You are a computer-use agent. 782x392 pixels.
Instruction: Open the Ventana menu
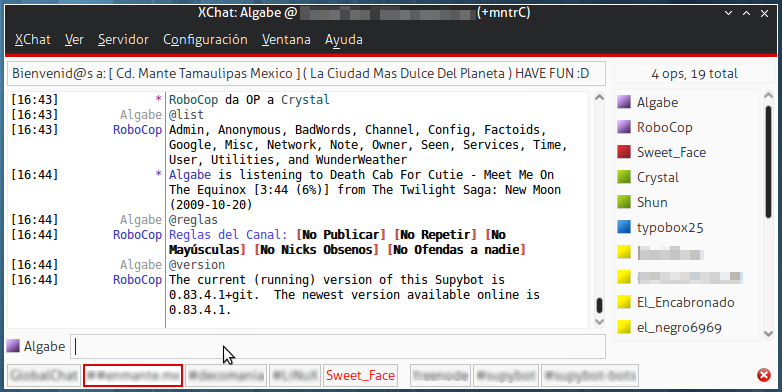coord(286,39)
